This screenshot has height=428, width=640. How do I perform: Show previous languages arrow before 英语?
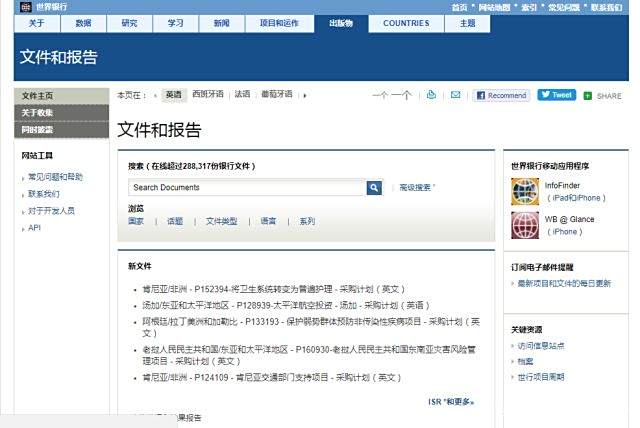tap(156, 96)
